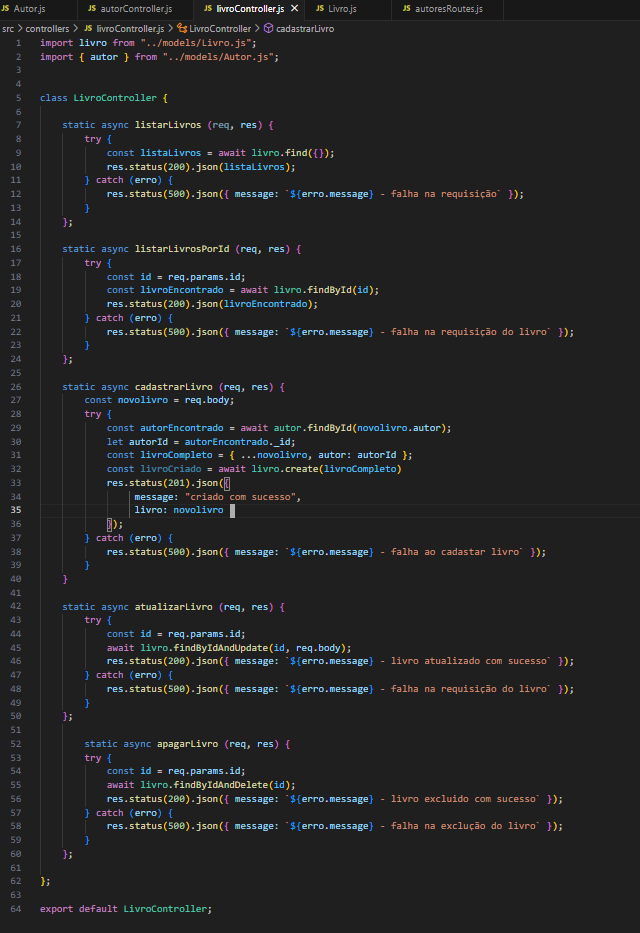Click line number 64 in gutter
The image size is (640, 933).
coord(16,909)
